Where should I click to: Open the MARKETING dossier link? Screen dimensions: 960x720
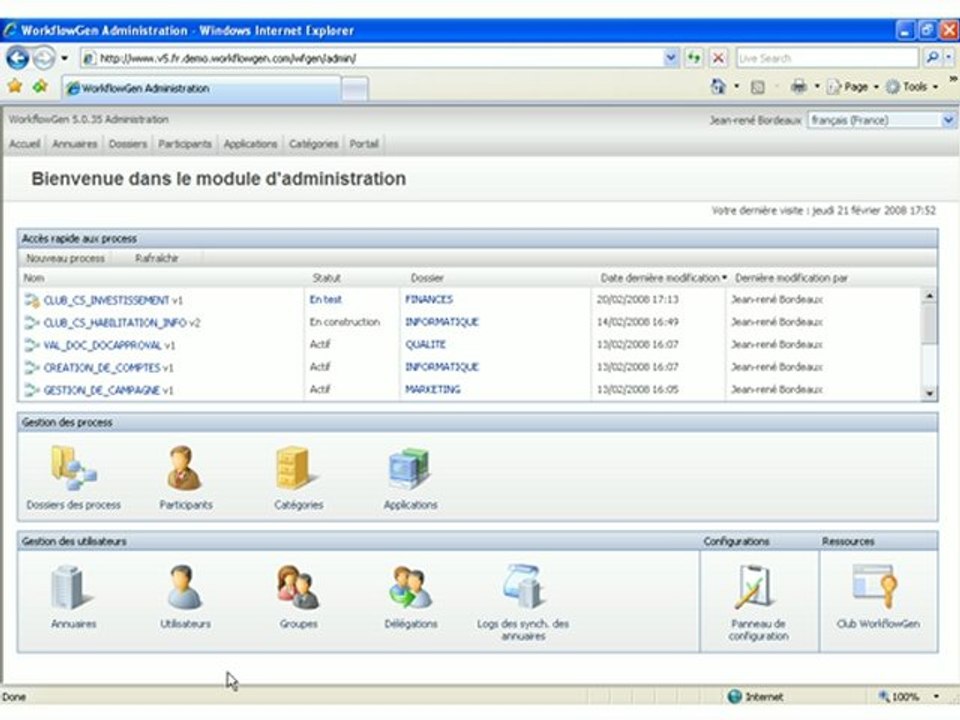click(x=432, y=389)
